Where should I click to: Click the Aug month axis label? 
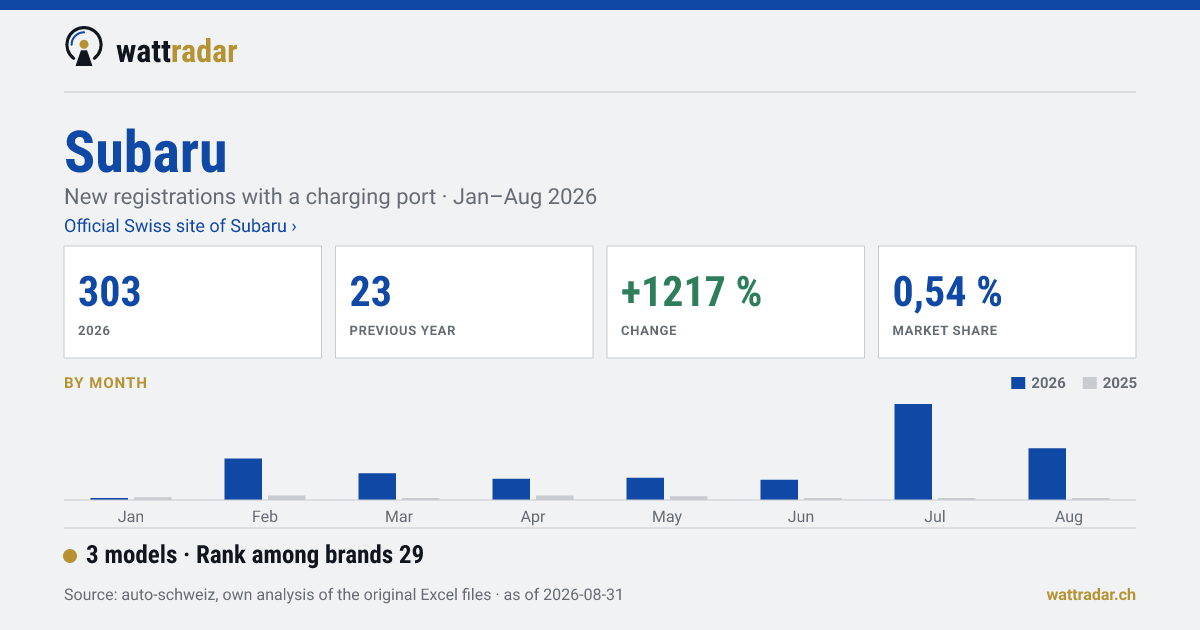1069,517
